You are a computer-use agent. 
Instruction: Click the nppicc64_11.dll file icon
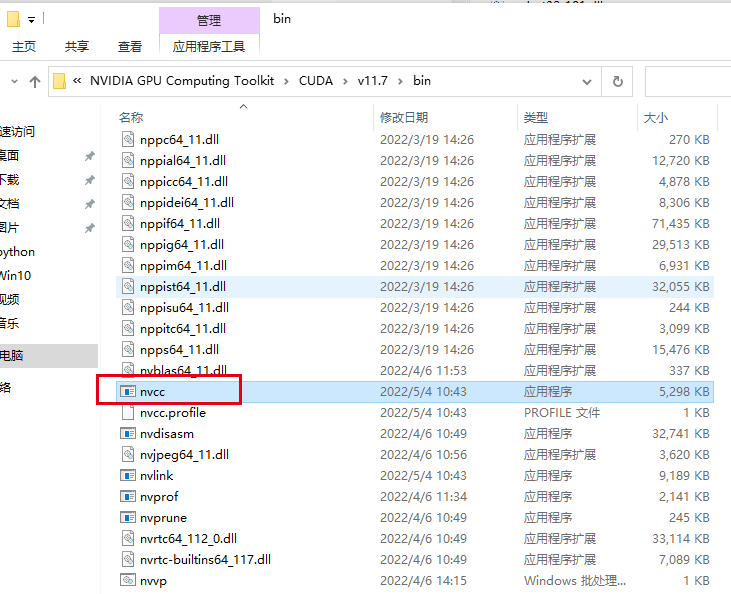coord(128,181)
